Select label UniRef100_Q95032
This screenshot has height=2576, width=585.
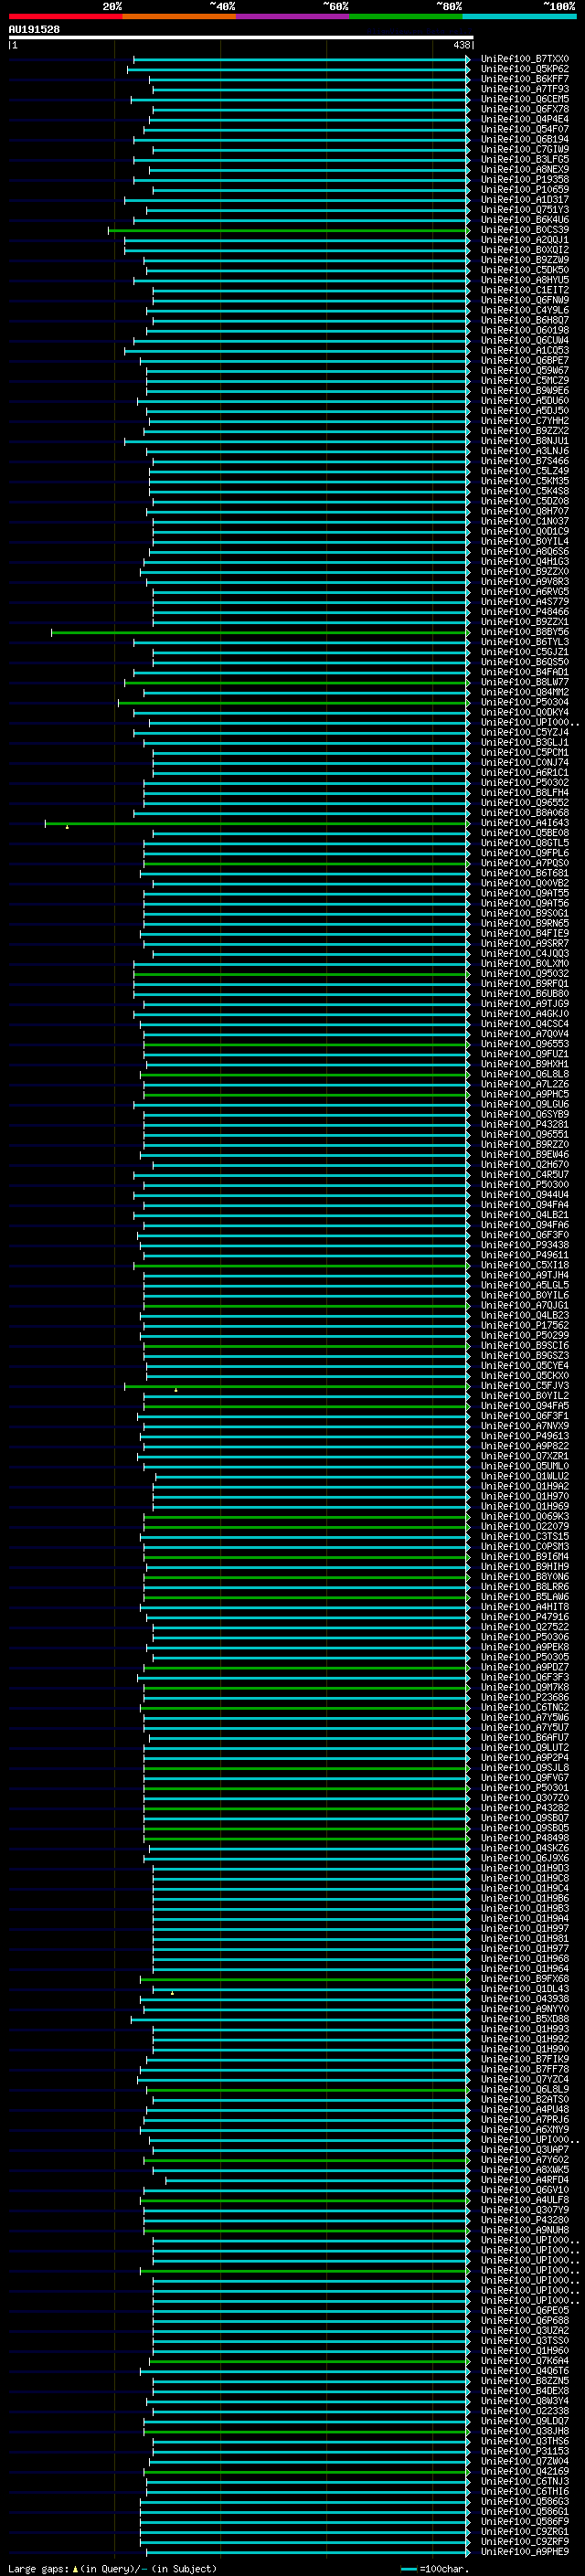(525, 973)
